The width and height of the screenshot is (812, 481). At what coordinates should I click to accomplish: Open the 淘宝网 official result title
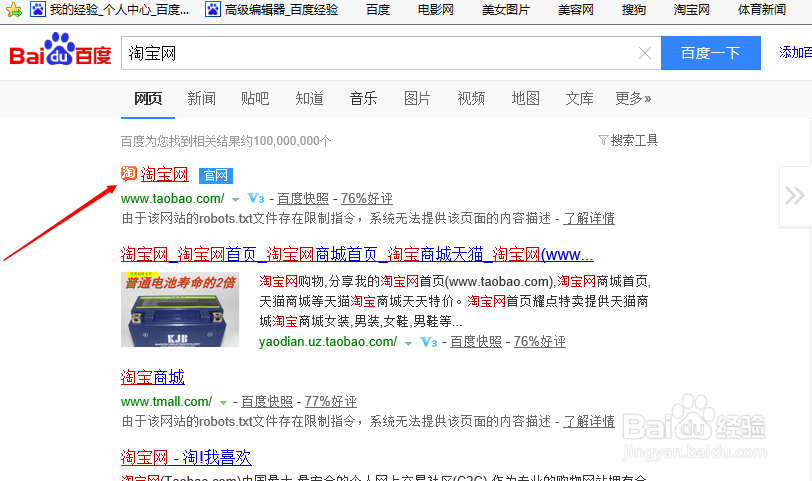(x=164, y=174)
